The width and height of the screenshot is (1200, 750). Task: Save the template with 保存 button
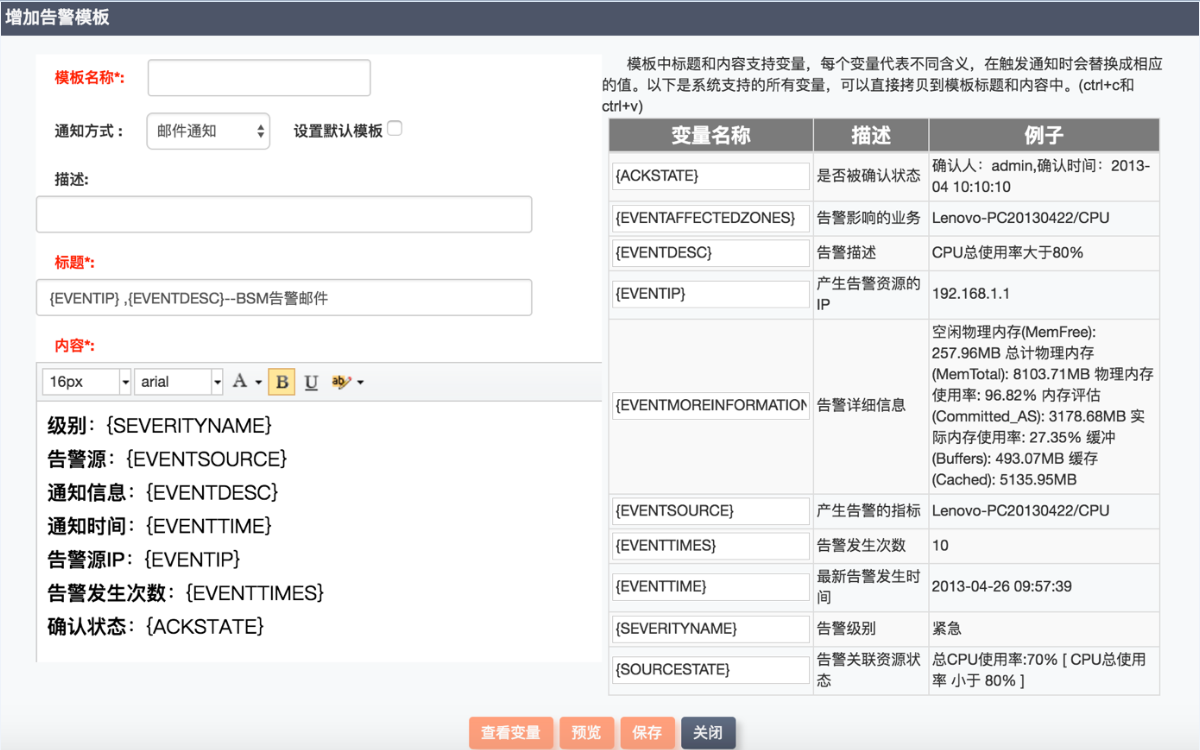[x=647, y=733]
